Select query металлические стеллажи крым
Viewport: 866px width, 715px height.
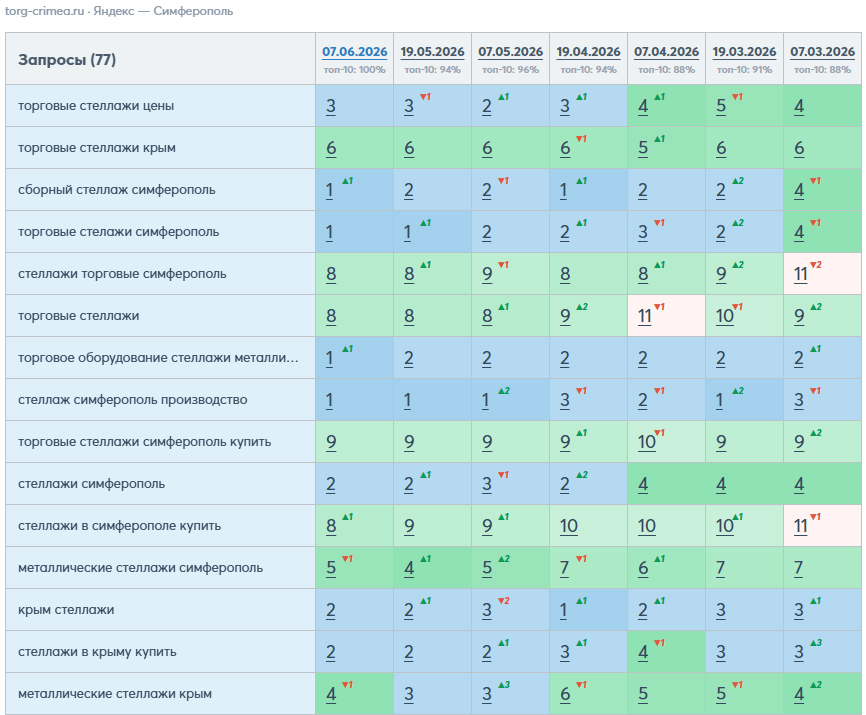coord(115,693)
